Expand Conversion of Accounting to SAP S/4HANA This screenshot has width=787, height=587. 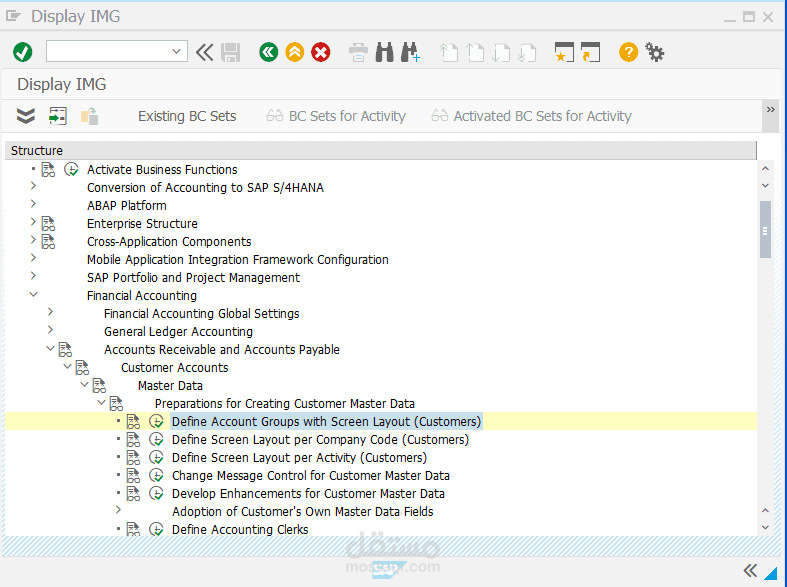(33, 186)
